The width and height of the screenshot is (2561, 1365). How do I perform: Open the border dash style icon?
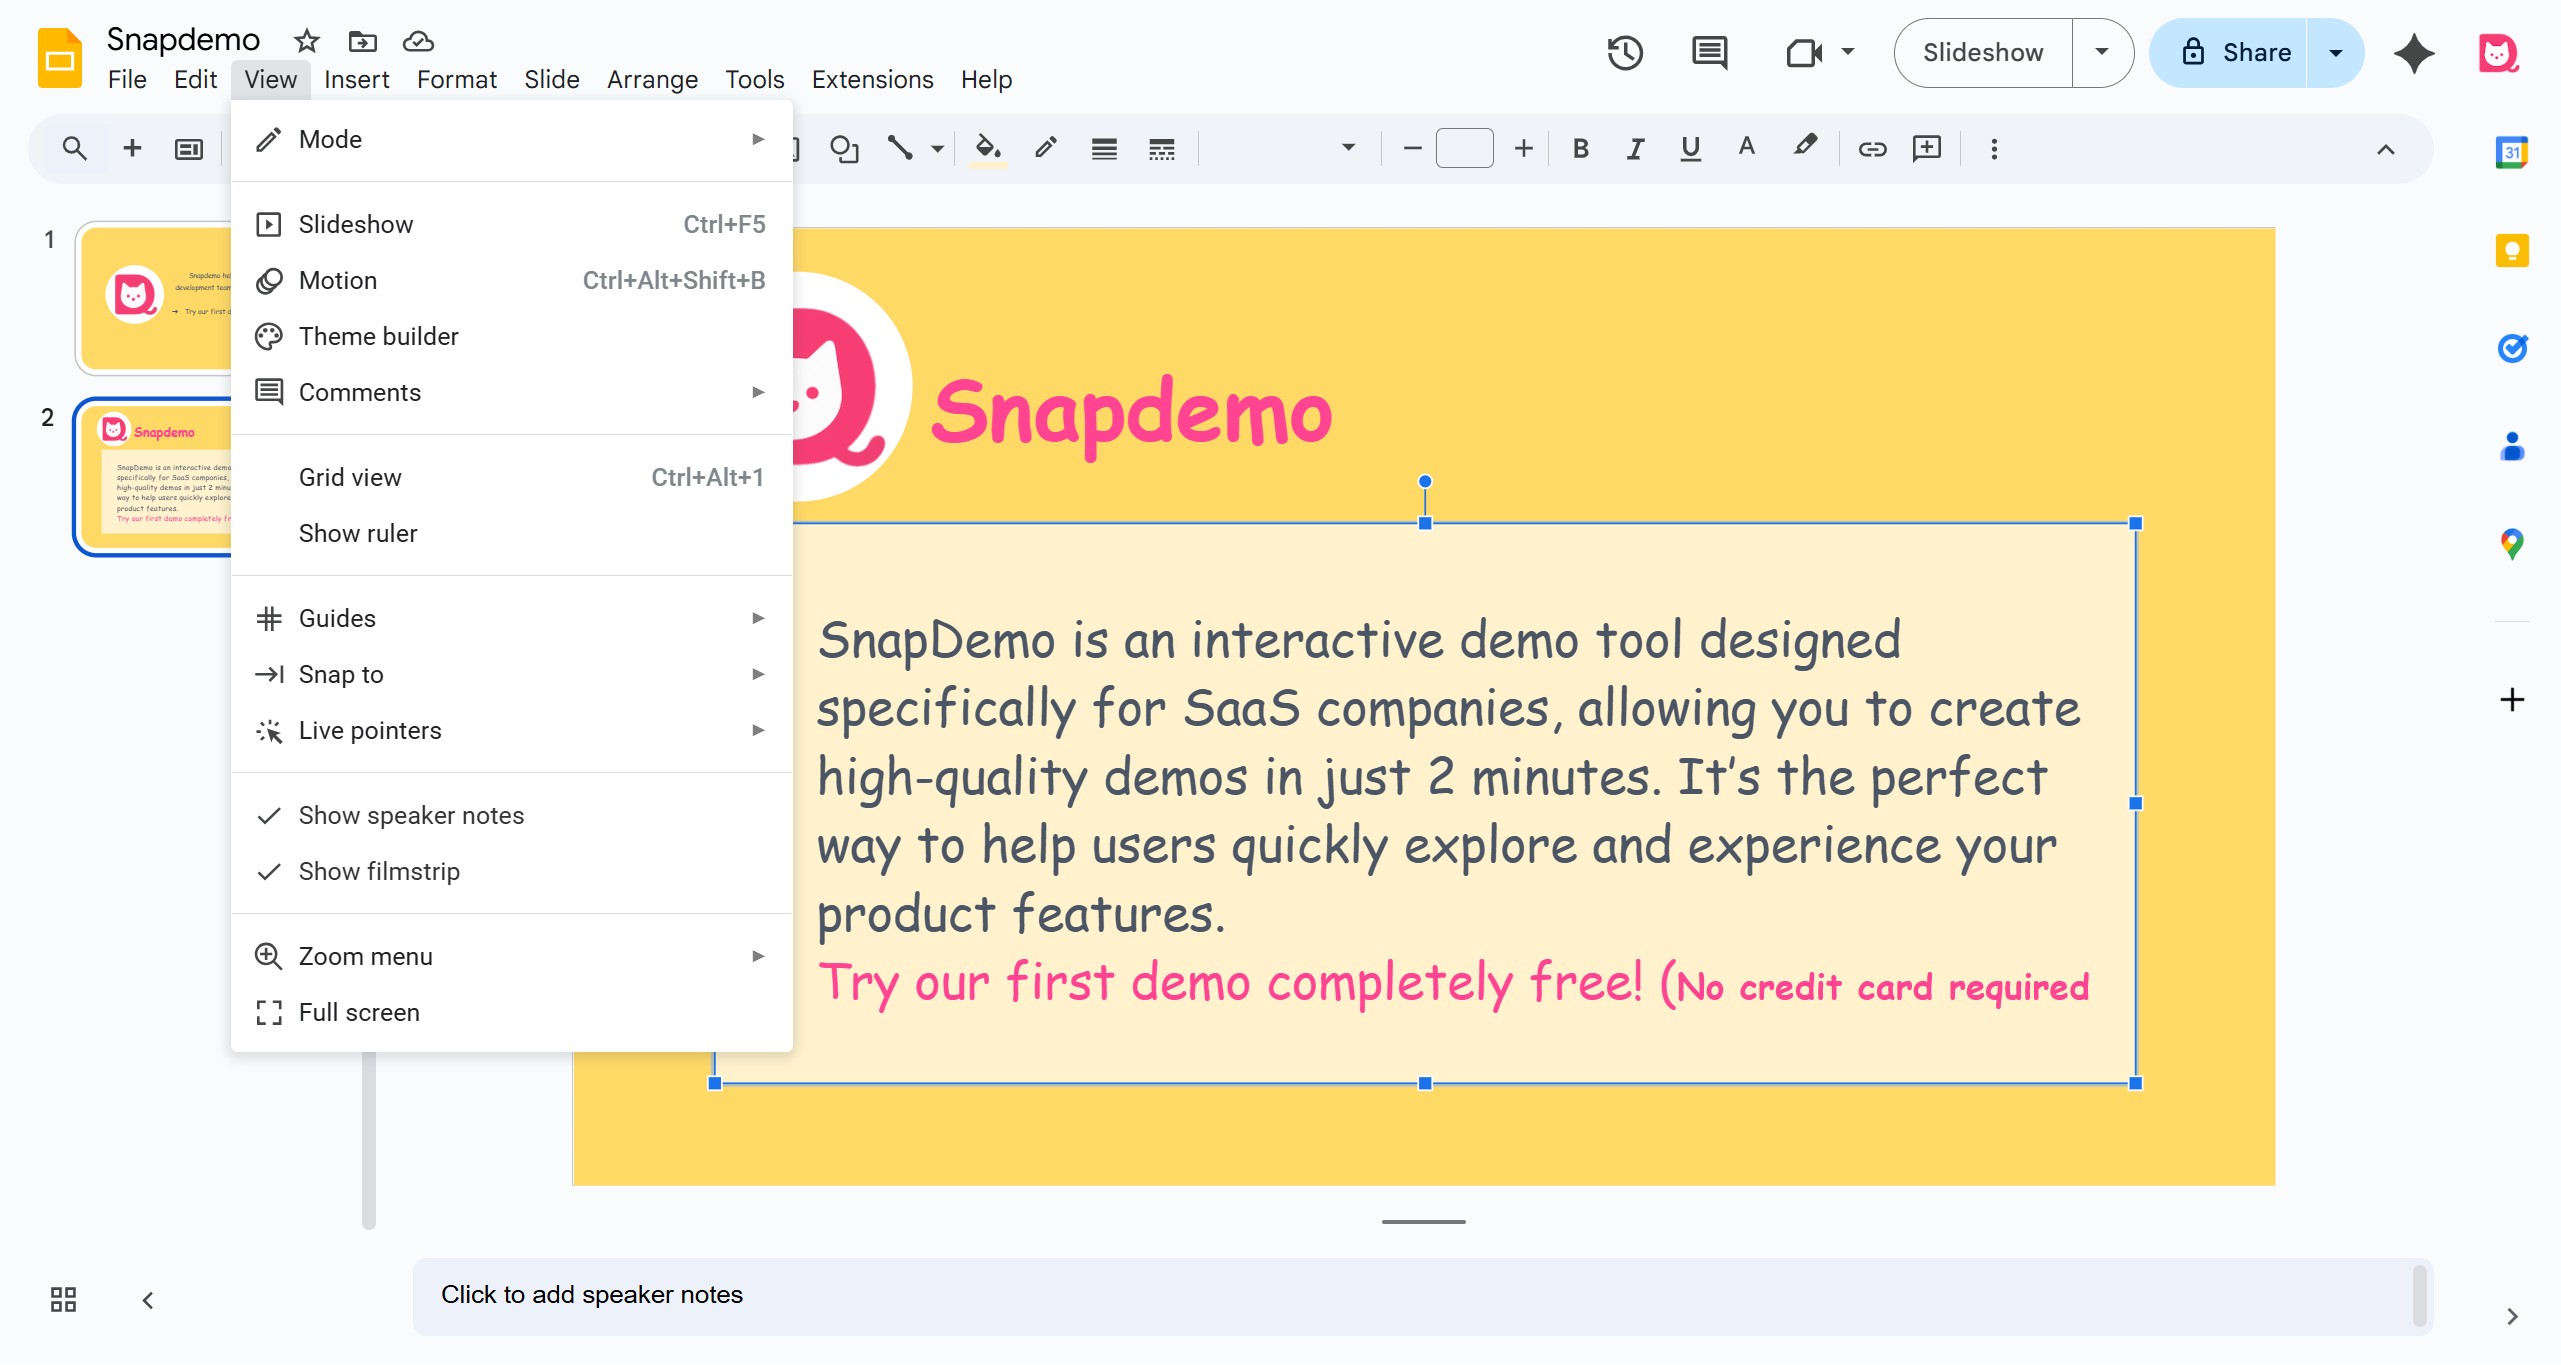click(x=1161, y=149)
